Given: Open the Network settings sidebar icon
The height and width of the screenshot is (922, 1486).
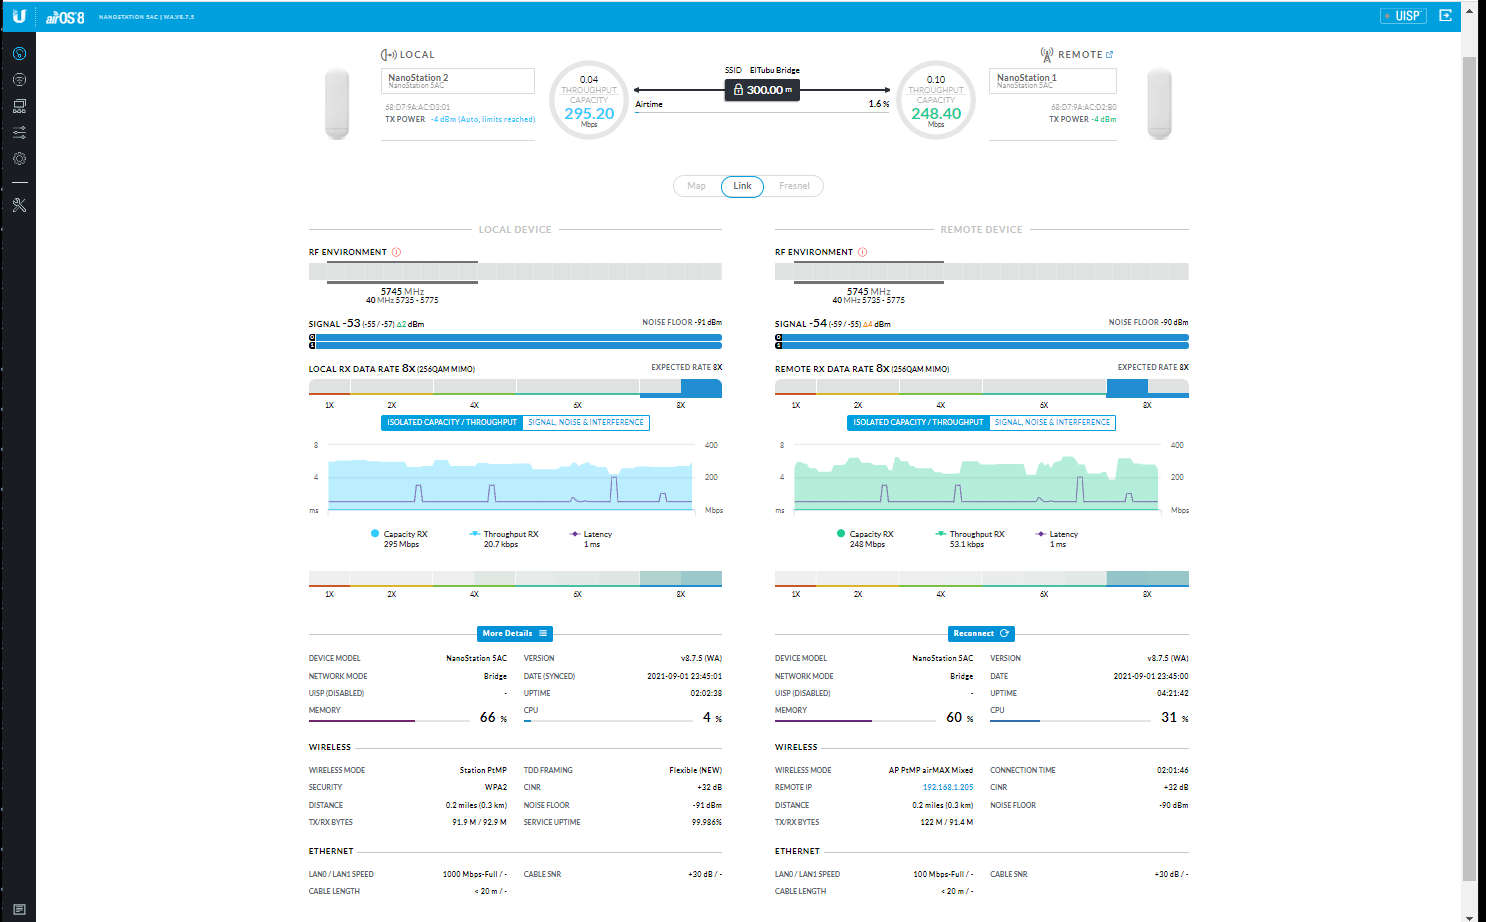Looking at the screenshot, I should click(x=19, y=106).
